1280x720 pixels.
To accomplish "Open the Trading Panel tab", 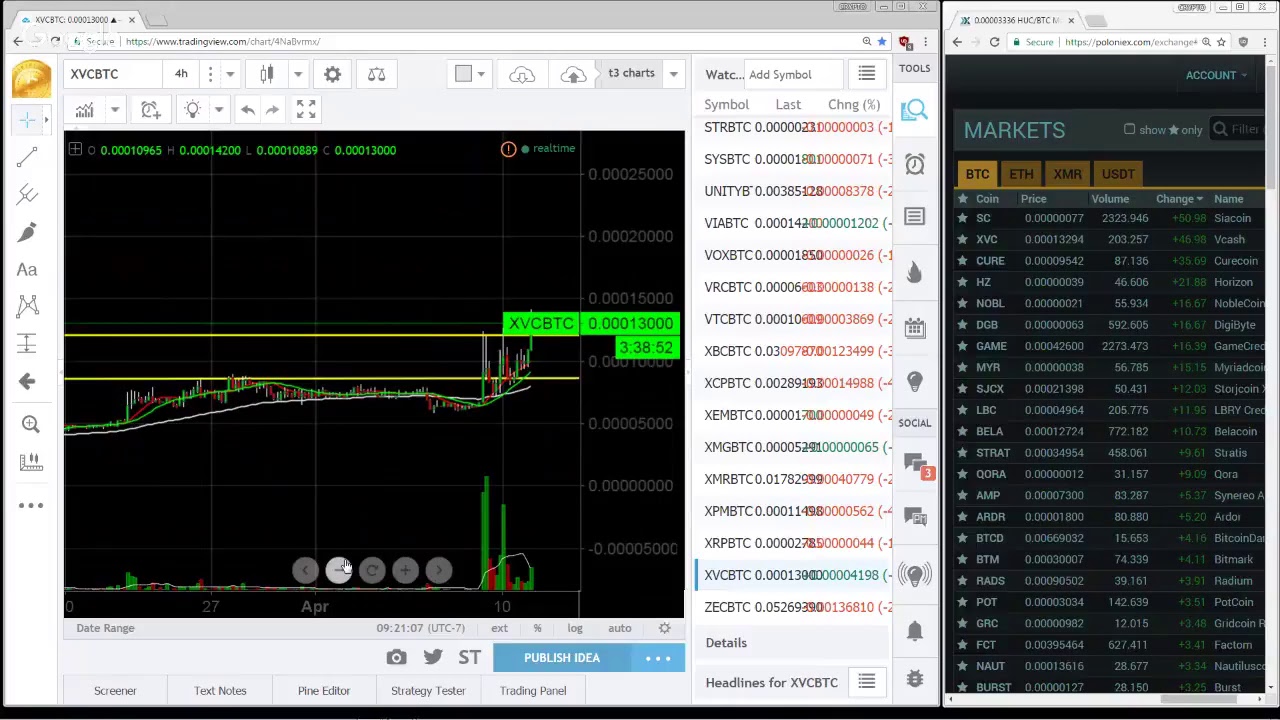I will 533,690.
